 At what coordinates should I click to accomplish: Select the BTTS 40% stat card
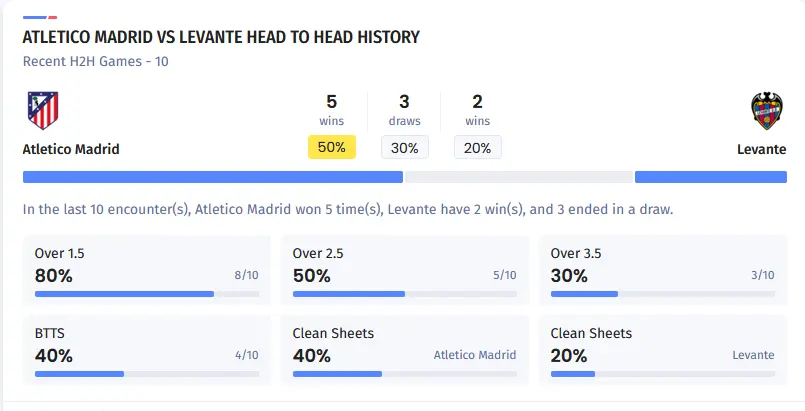[146, 350]
